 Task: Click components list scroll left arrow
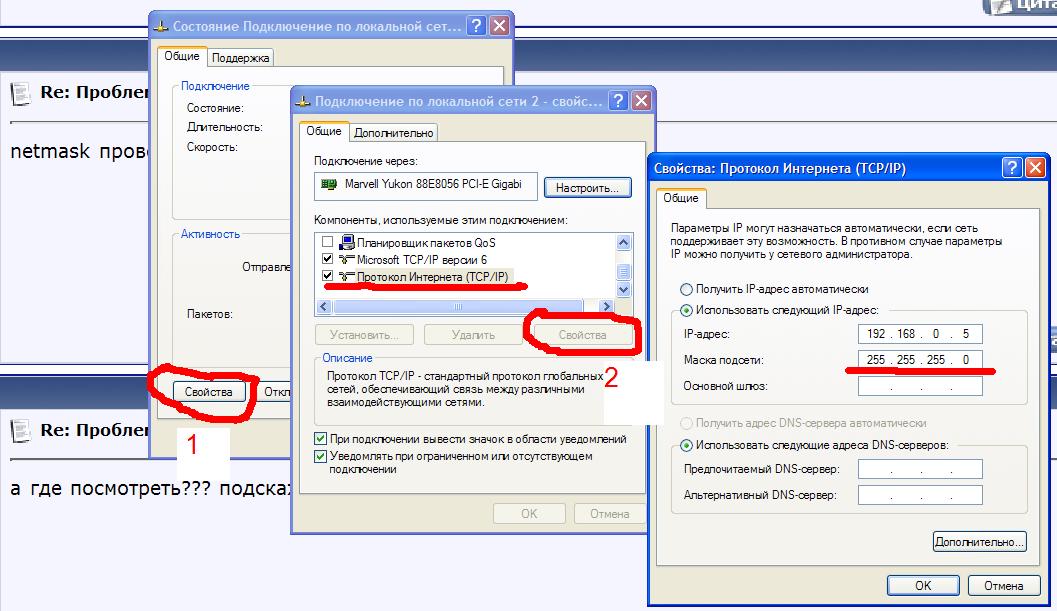324,307
